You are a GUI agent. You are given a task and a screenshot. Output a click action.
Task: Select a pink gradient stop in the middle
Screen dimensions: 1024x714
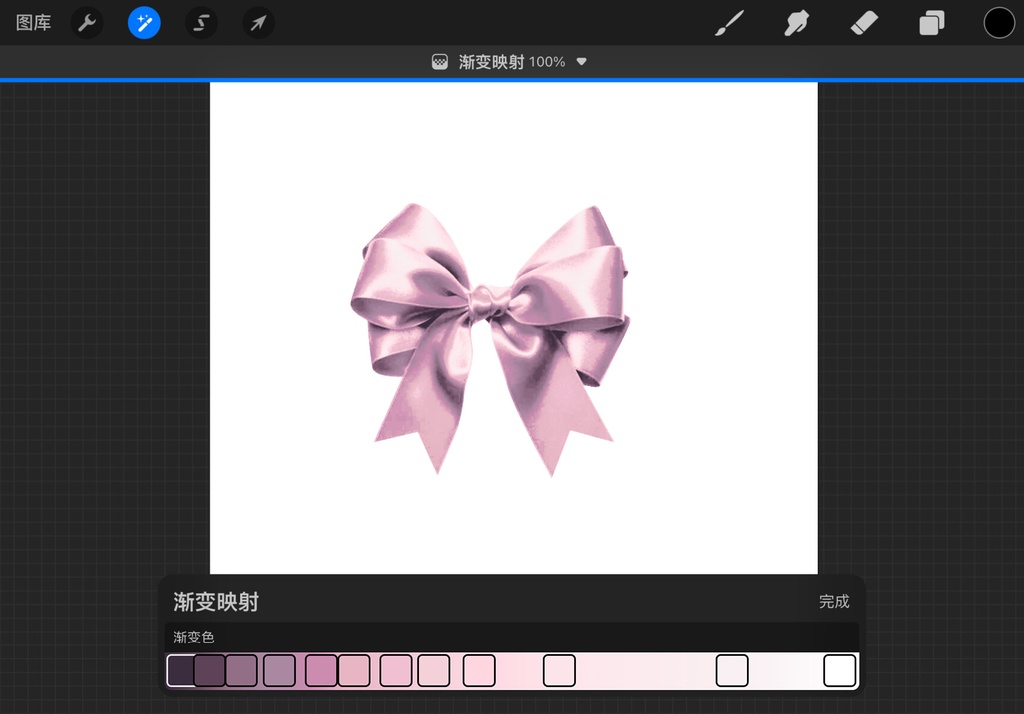click(x=397, y=670)
